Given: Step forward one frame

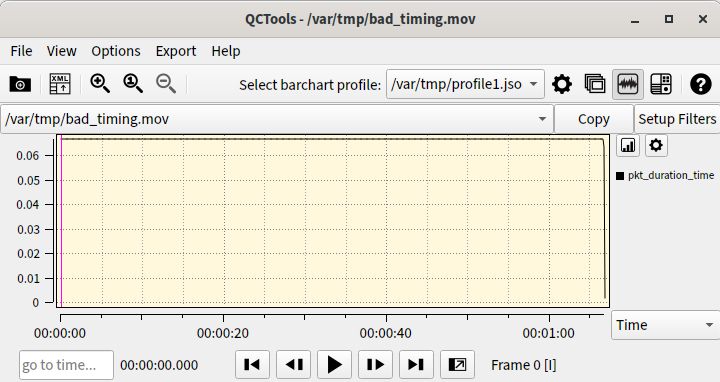Looking at the screenshot, I should coord(375,365).
